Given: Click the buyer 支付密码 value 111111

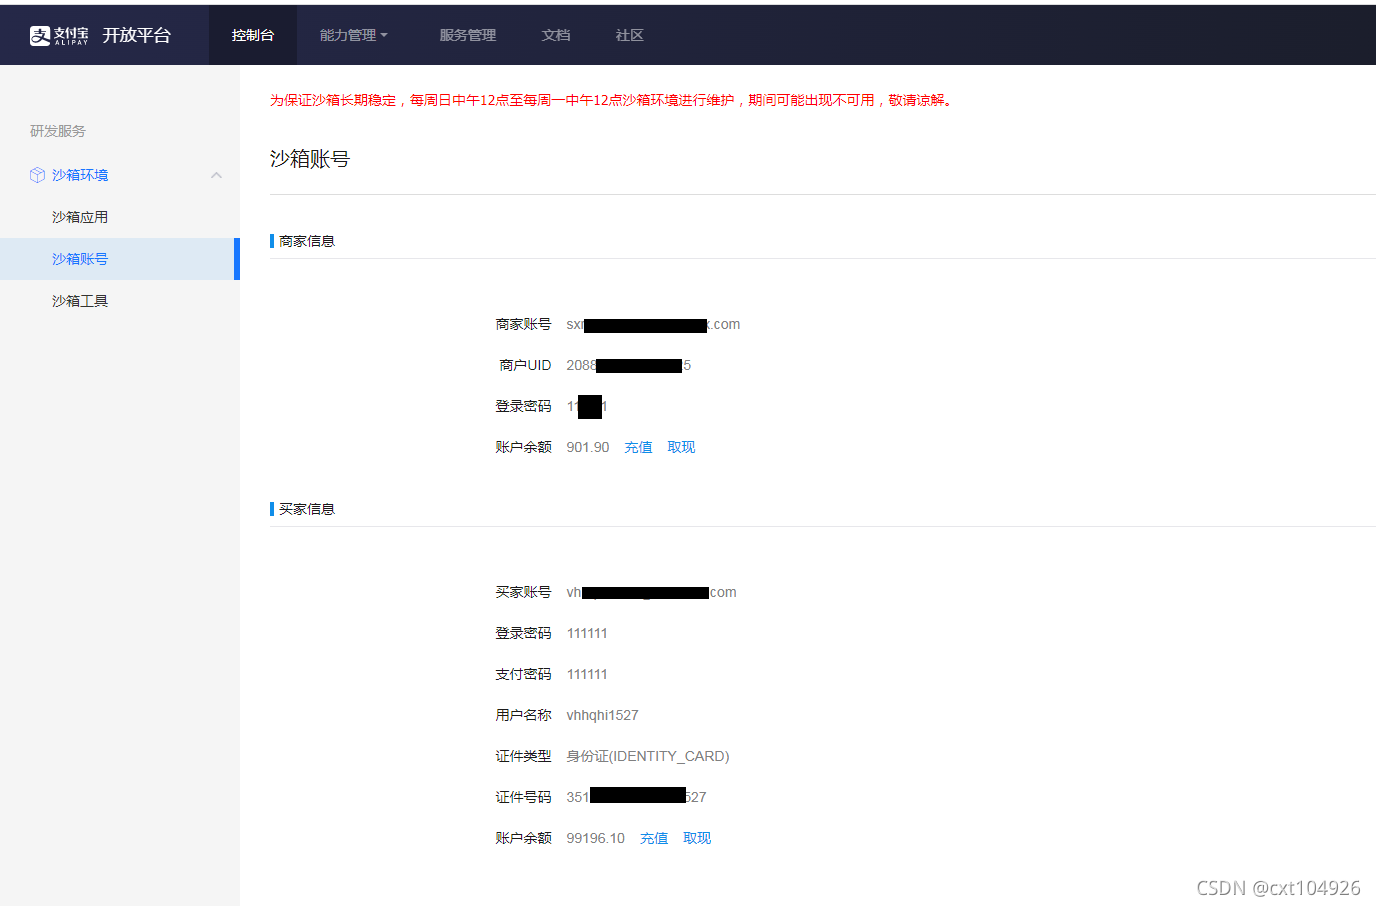Looking at the screenshot, I should pyautogui.click(x=587, y=674).
